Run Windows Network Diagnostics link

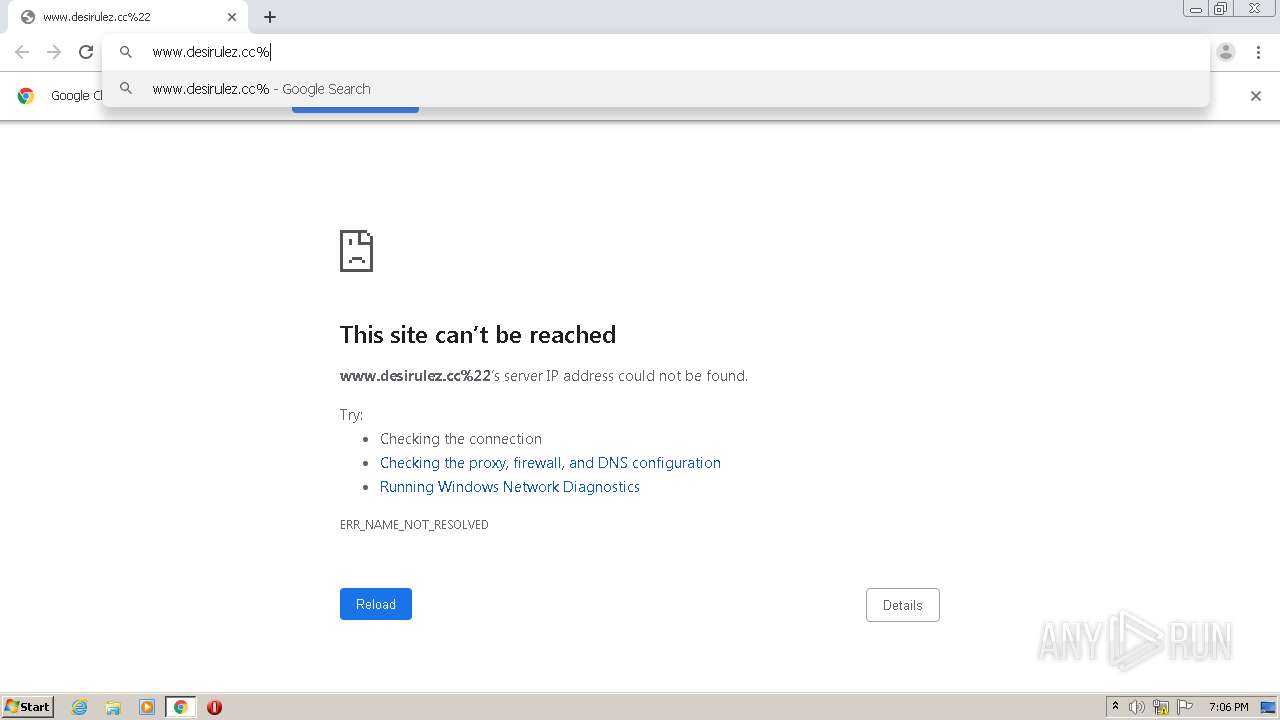click(509, 487)
